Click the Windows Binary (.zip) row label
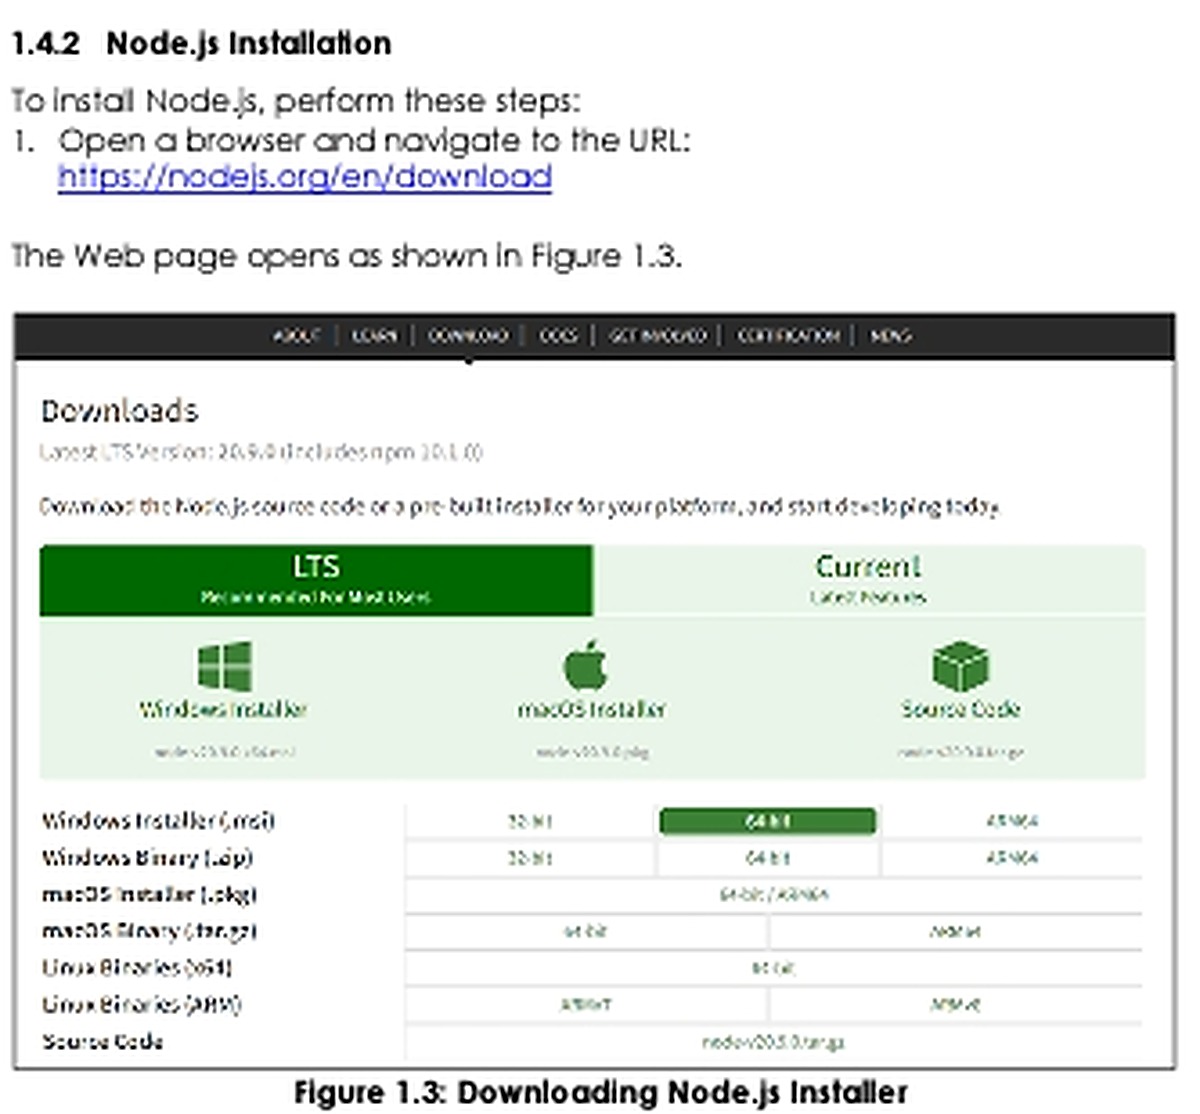The image size is (1200, 1114). click(x=147, y=858)
